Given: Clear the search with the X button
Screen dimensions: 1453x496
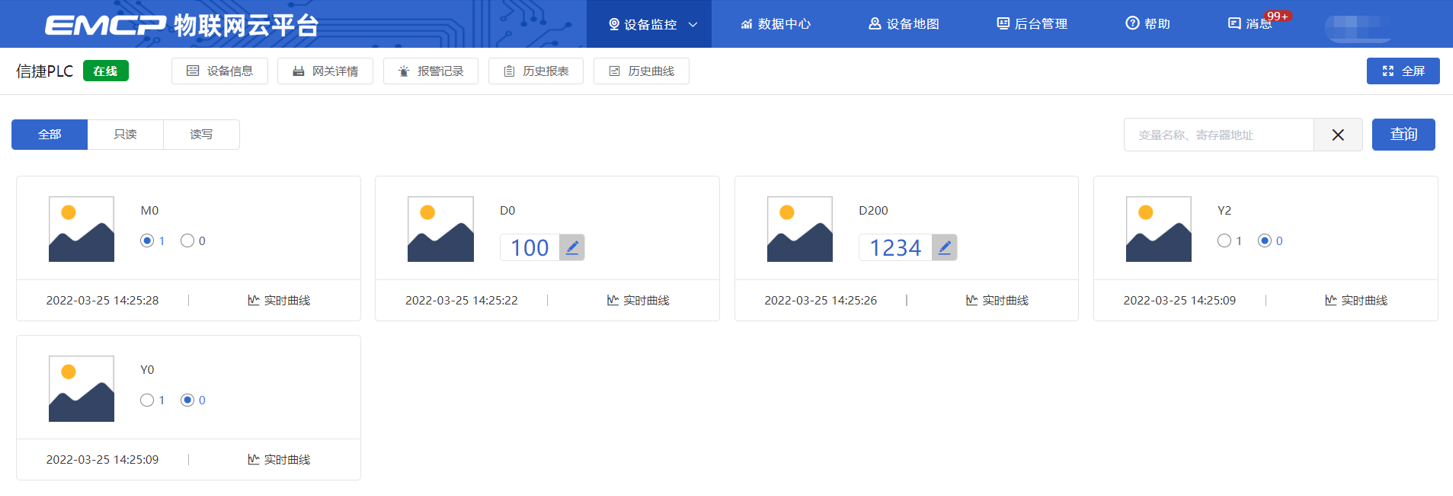Looking at the screenshot, I should [x=1338, y=135].
